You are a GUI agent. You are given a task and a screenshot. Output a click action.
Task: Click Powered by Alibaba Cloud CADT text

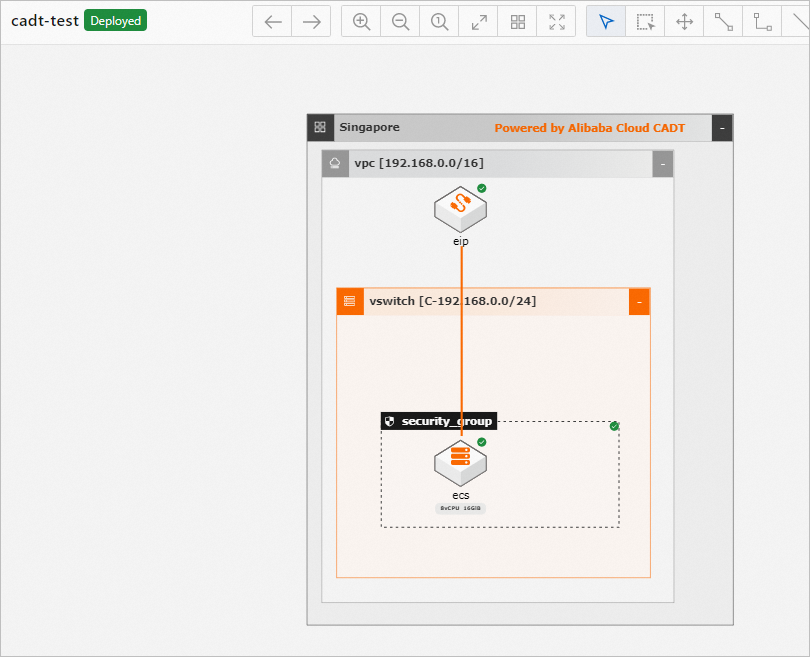(x=589, y=128)
